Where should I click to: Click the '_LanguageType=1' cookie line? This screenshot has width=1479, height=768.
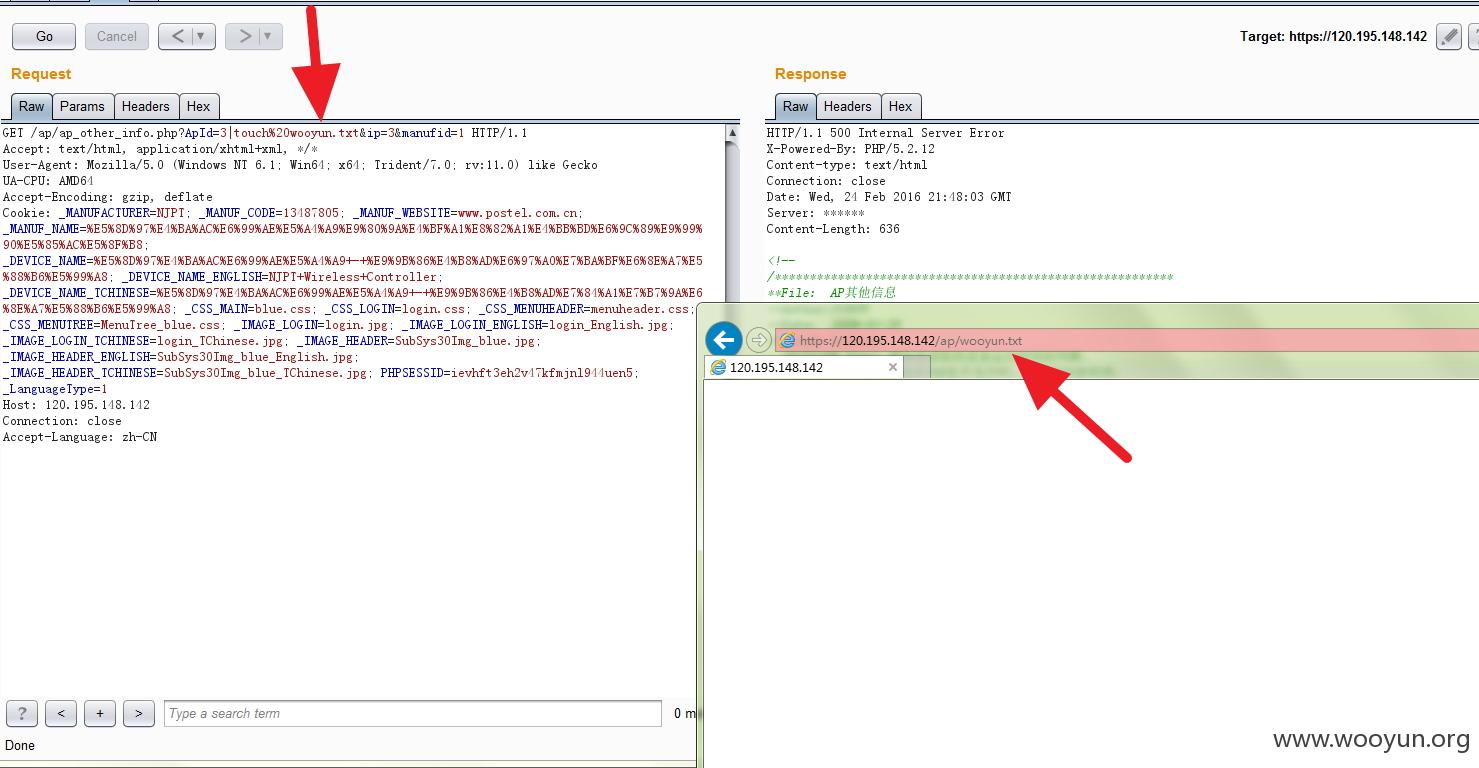tap(54, 389)
